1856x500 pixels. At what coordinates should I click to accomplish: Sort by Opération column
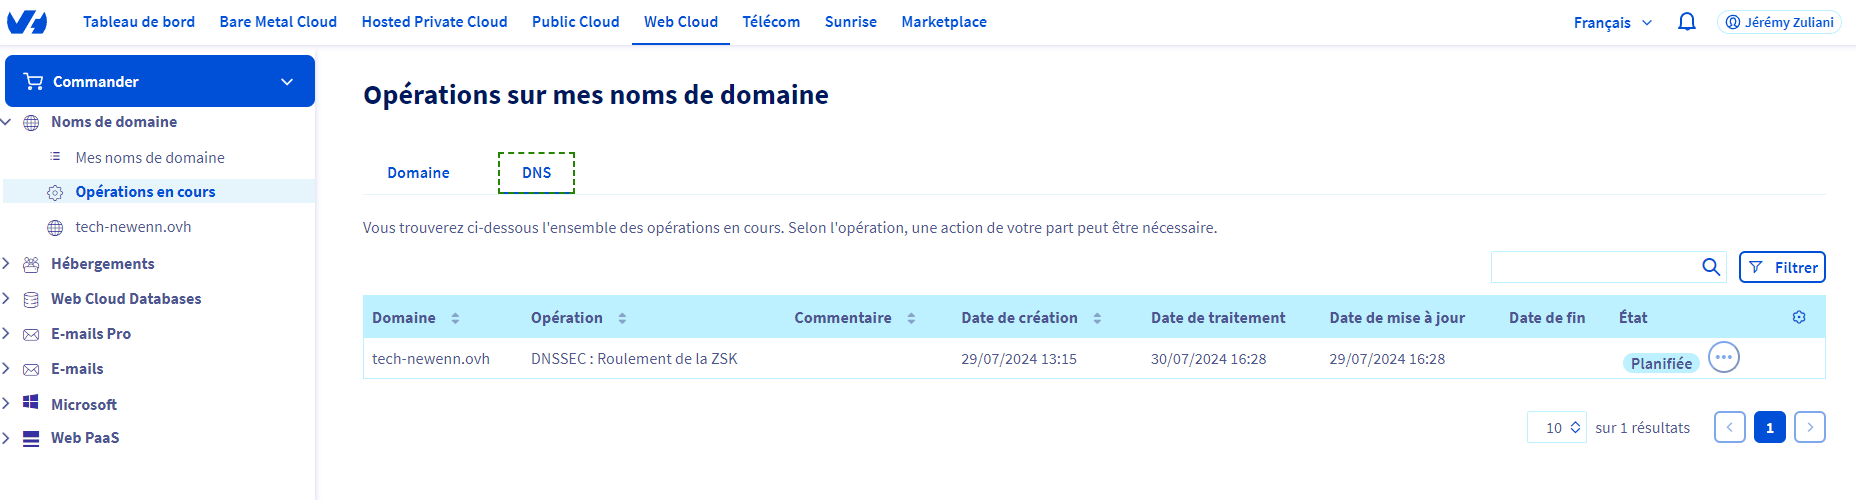[622, 318]
